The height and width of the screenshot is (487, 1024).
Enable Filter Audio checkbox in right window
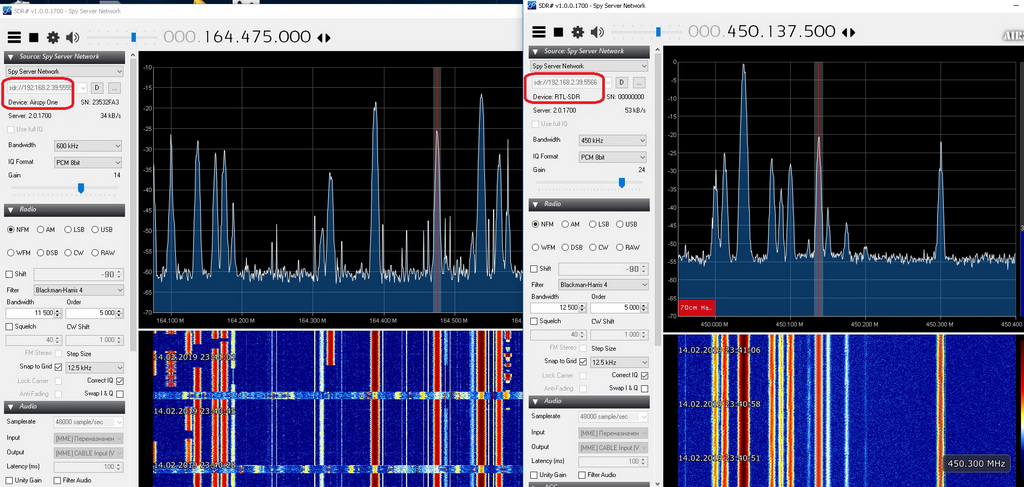(582, 475)
